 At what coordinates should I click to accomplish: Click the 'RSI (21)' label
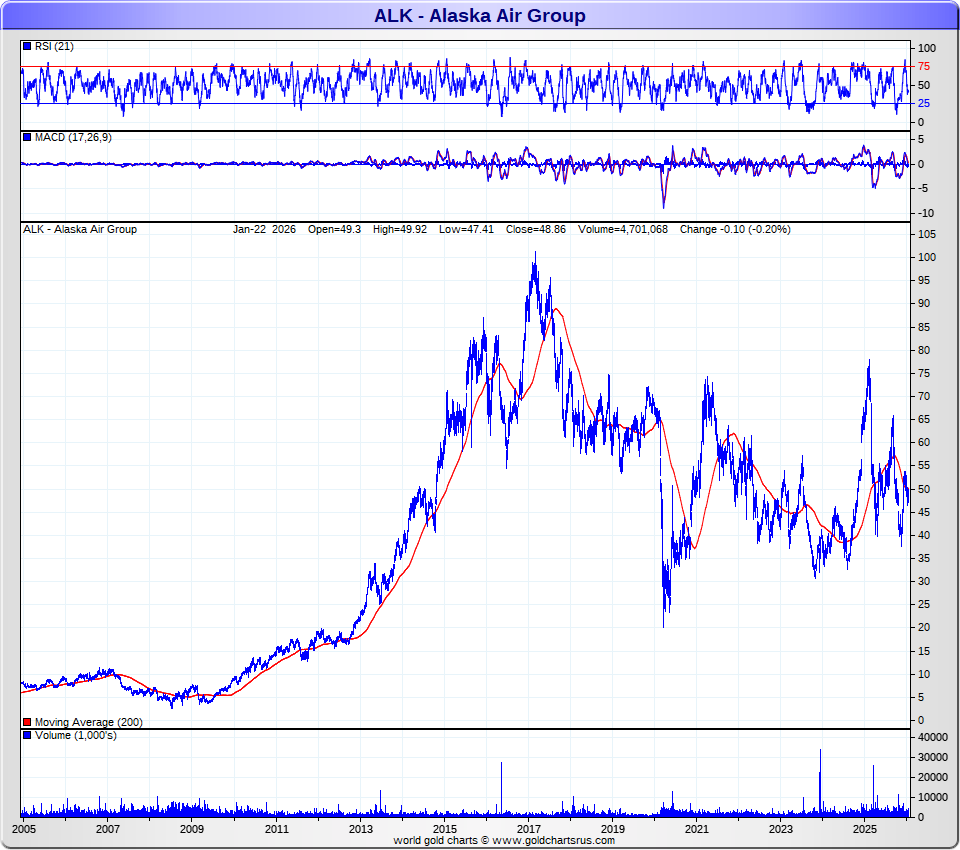[54, 47]
